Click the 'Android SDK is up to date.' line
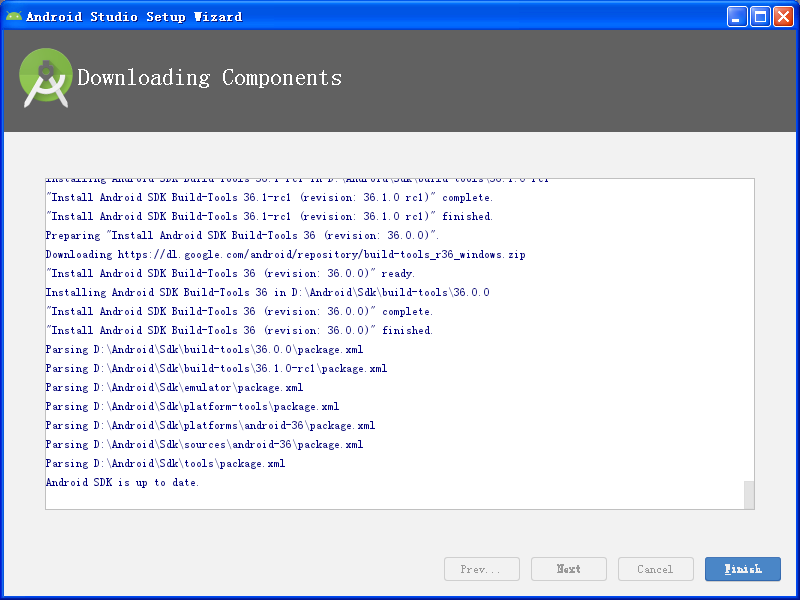The image size is (800, 600). (122, 482)
